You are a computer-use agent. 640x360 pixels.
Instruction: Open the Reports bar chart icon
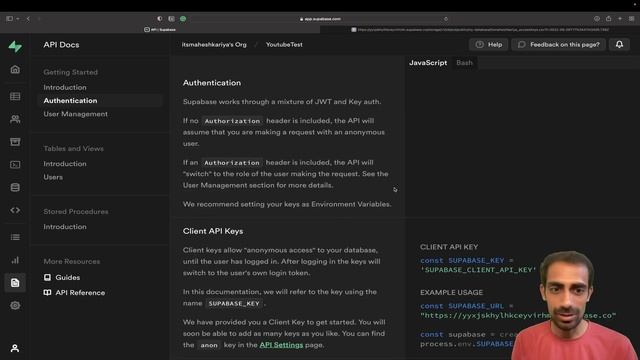15,260
